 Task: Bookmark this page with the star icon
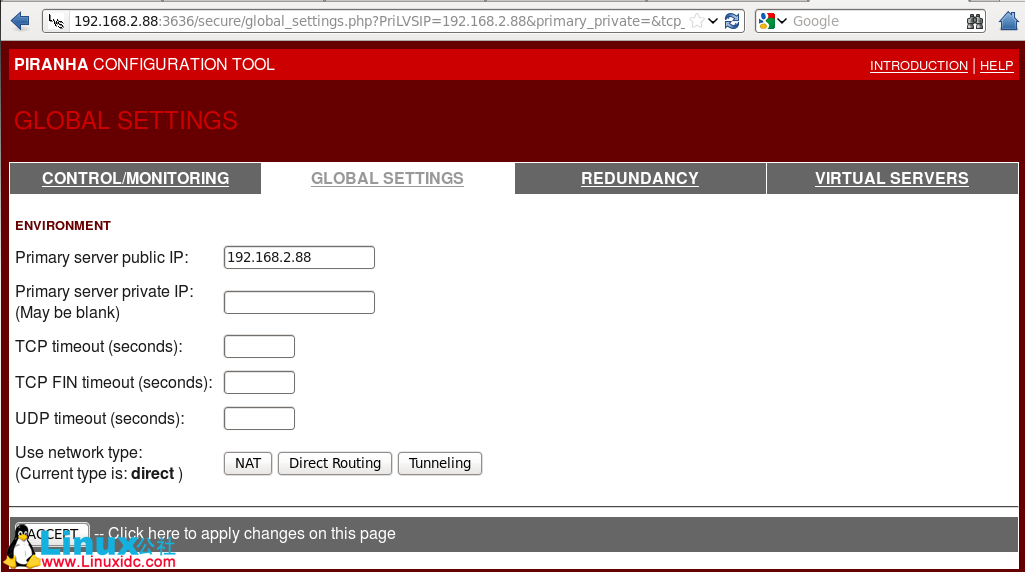point(697,21)
